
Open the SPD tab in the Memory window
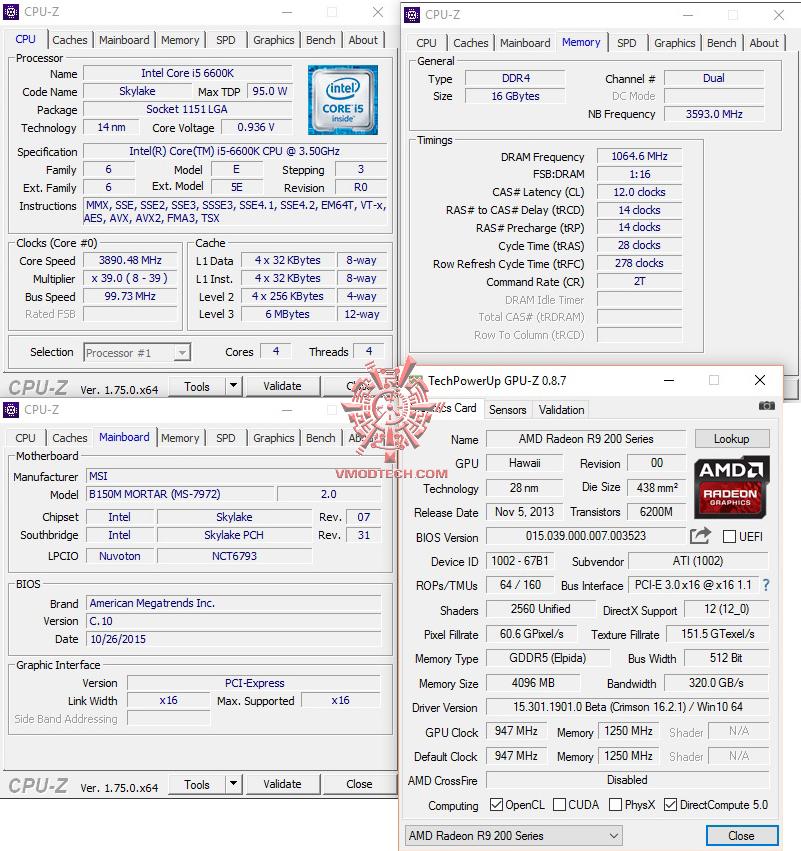tap(627, 43)
